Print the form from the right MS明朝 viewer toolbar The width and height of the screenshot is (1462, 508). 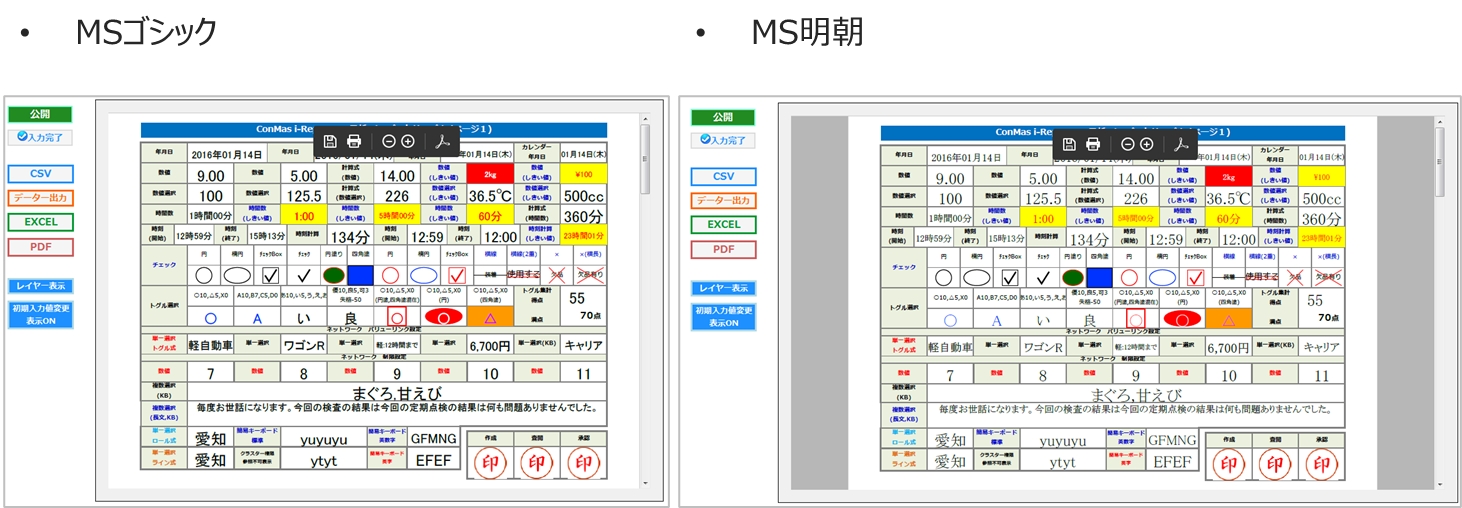coord(1093,144)
